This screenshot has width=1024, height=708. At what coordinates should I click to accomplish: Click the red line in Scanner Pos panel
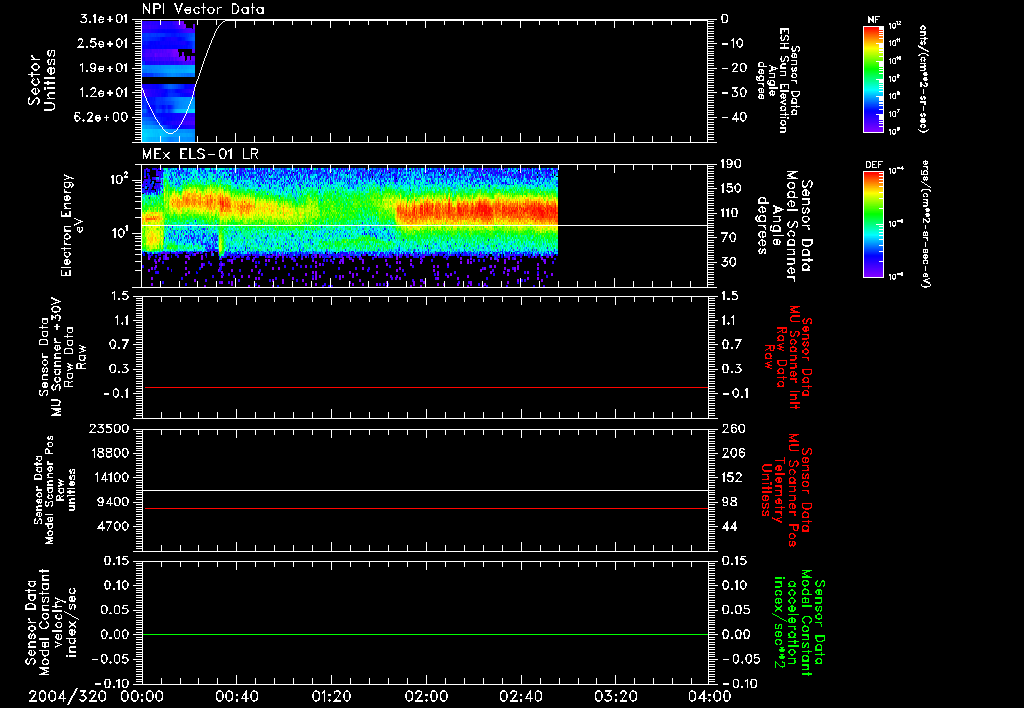click(x=424, y=508)
